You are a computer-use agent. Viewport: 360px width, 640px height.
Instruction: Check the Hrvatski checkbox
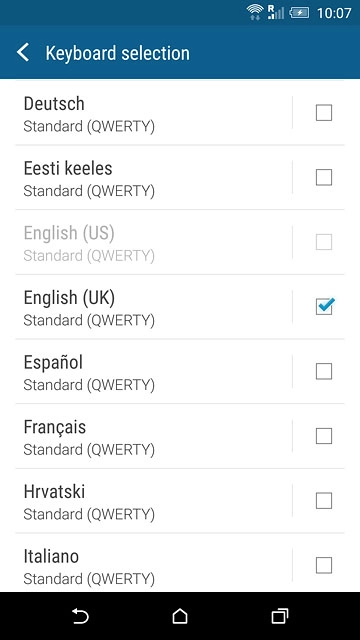(x=324, y=500)
